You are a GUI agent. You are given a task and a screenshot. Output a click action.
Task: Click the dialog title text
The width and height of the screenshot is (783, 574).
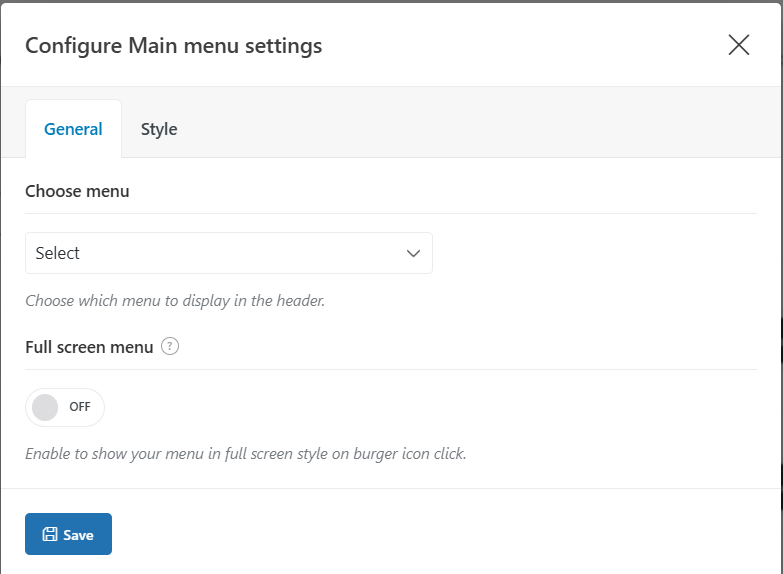tap(173, 45)
